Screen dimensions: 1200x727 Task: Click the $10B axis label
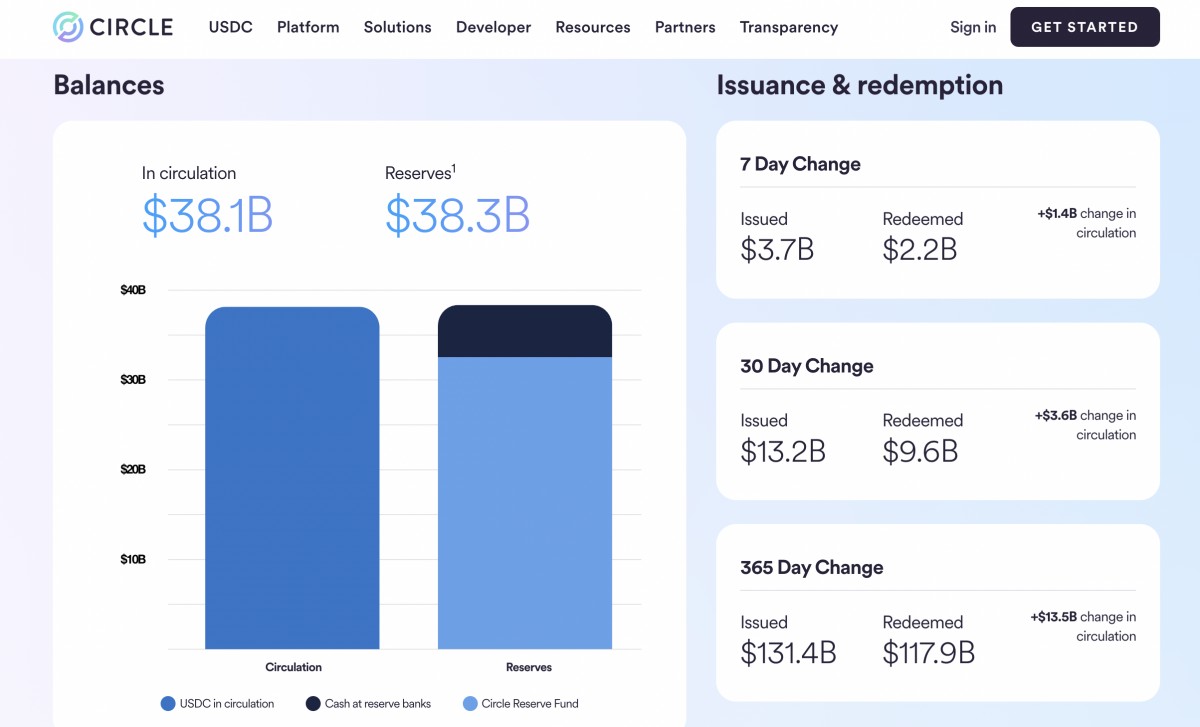[133, 559]
